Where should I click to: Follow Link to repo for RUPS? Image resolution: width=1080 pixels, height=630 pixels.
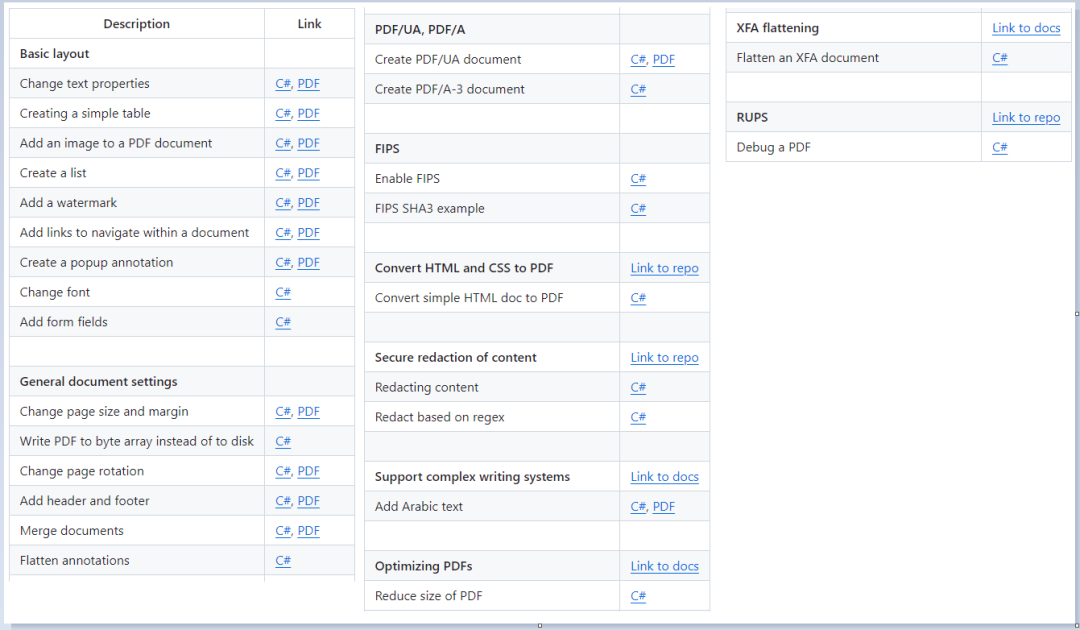(1026, 117)
